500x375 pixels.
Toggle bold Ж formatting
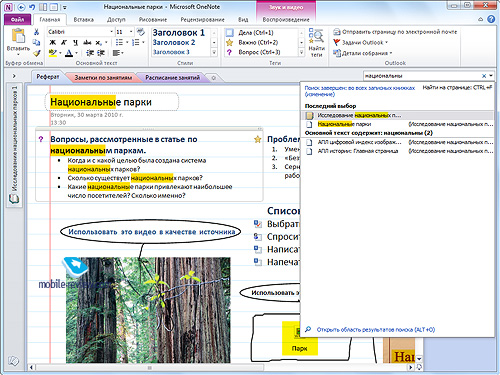pos(52,42)
